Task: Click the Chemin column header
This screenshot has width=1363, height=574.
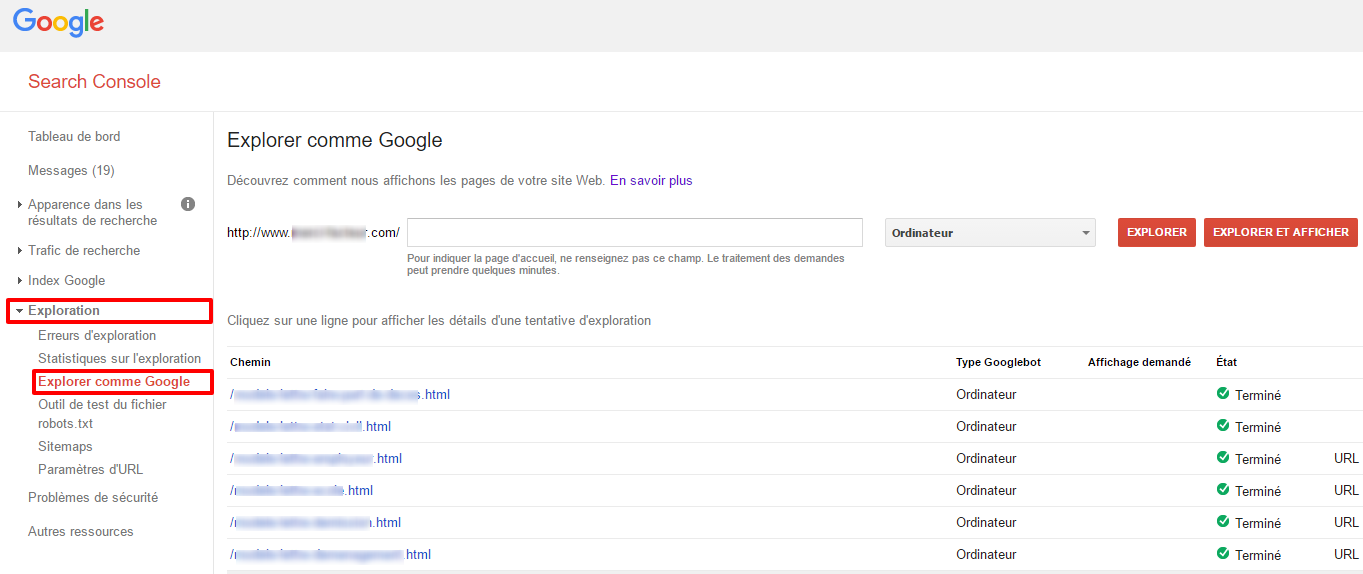Action: coord(250,362)
